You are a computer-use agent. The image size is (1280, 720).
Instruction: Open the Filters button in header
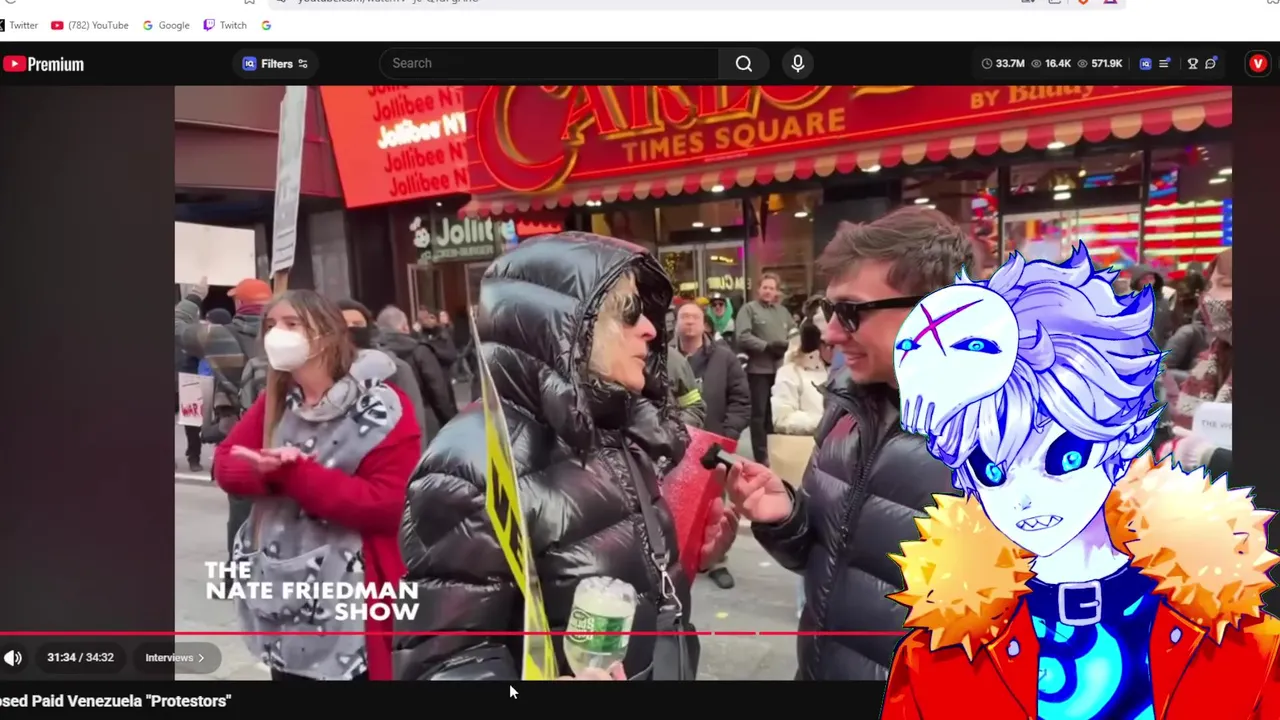point(276,64)
